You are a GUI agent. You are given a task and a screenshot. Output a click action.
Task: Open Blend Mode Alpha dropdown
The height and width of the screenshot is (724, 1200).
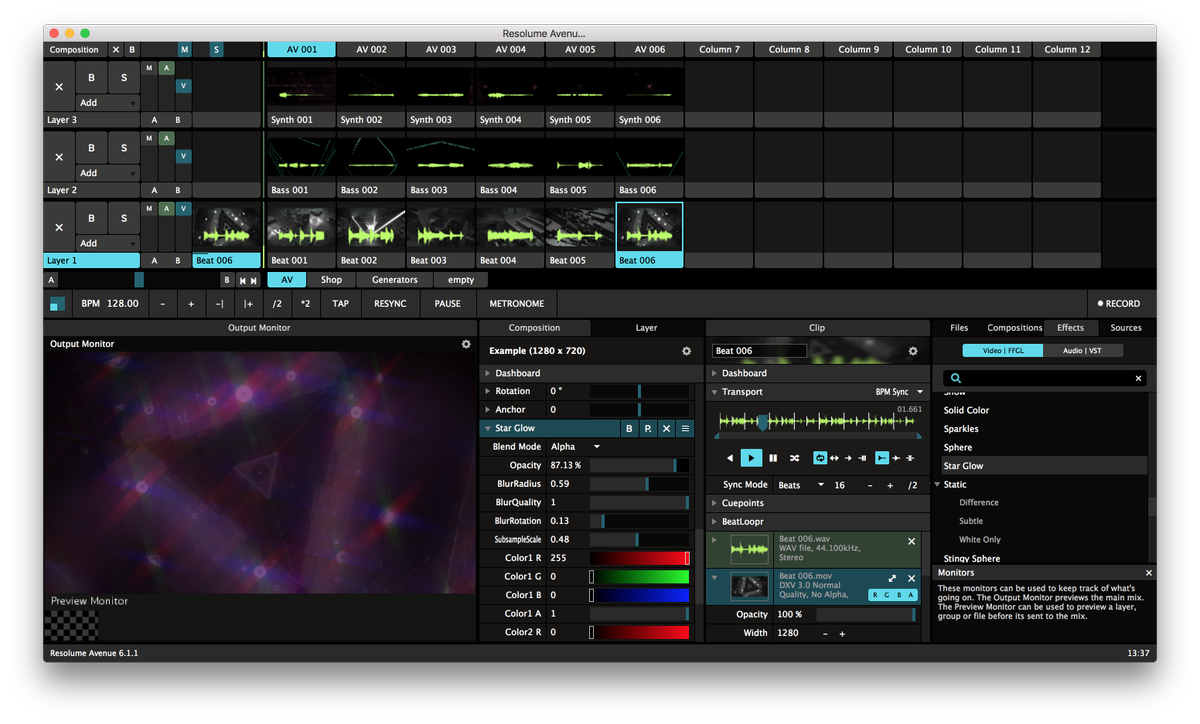576,447
